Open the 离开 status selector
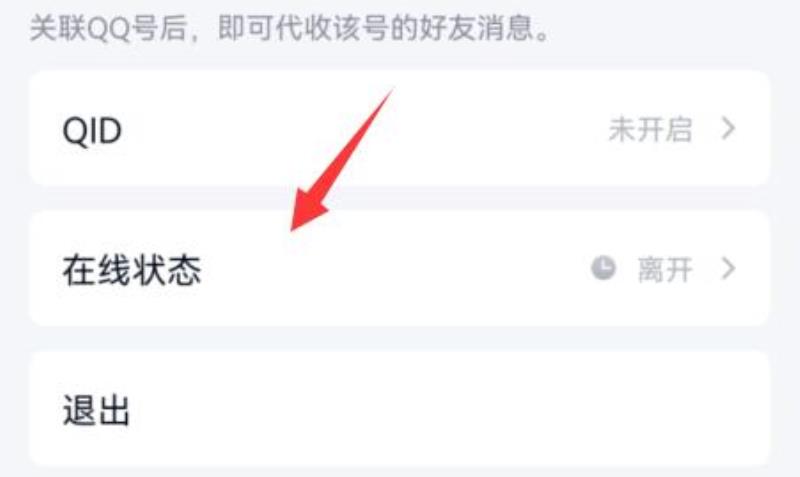The width and height of the screenshot is (800, 477). (665, 269)
